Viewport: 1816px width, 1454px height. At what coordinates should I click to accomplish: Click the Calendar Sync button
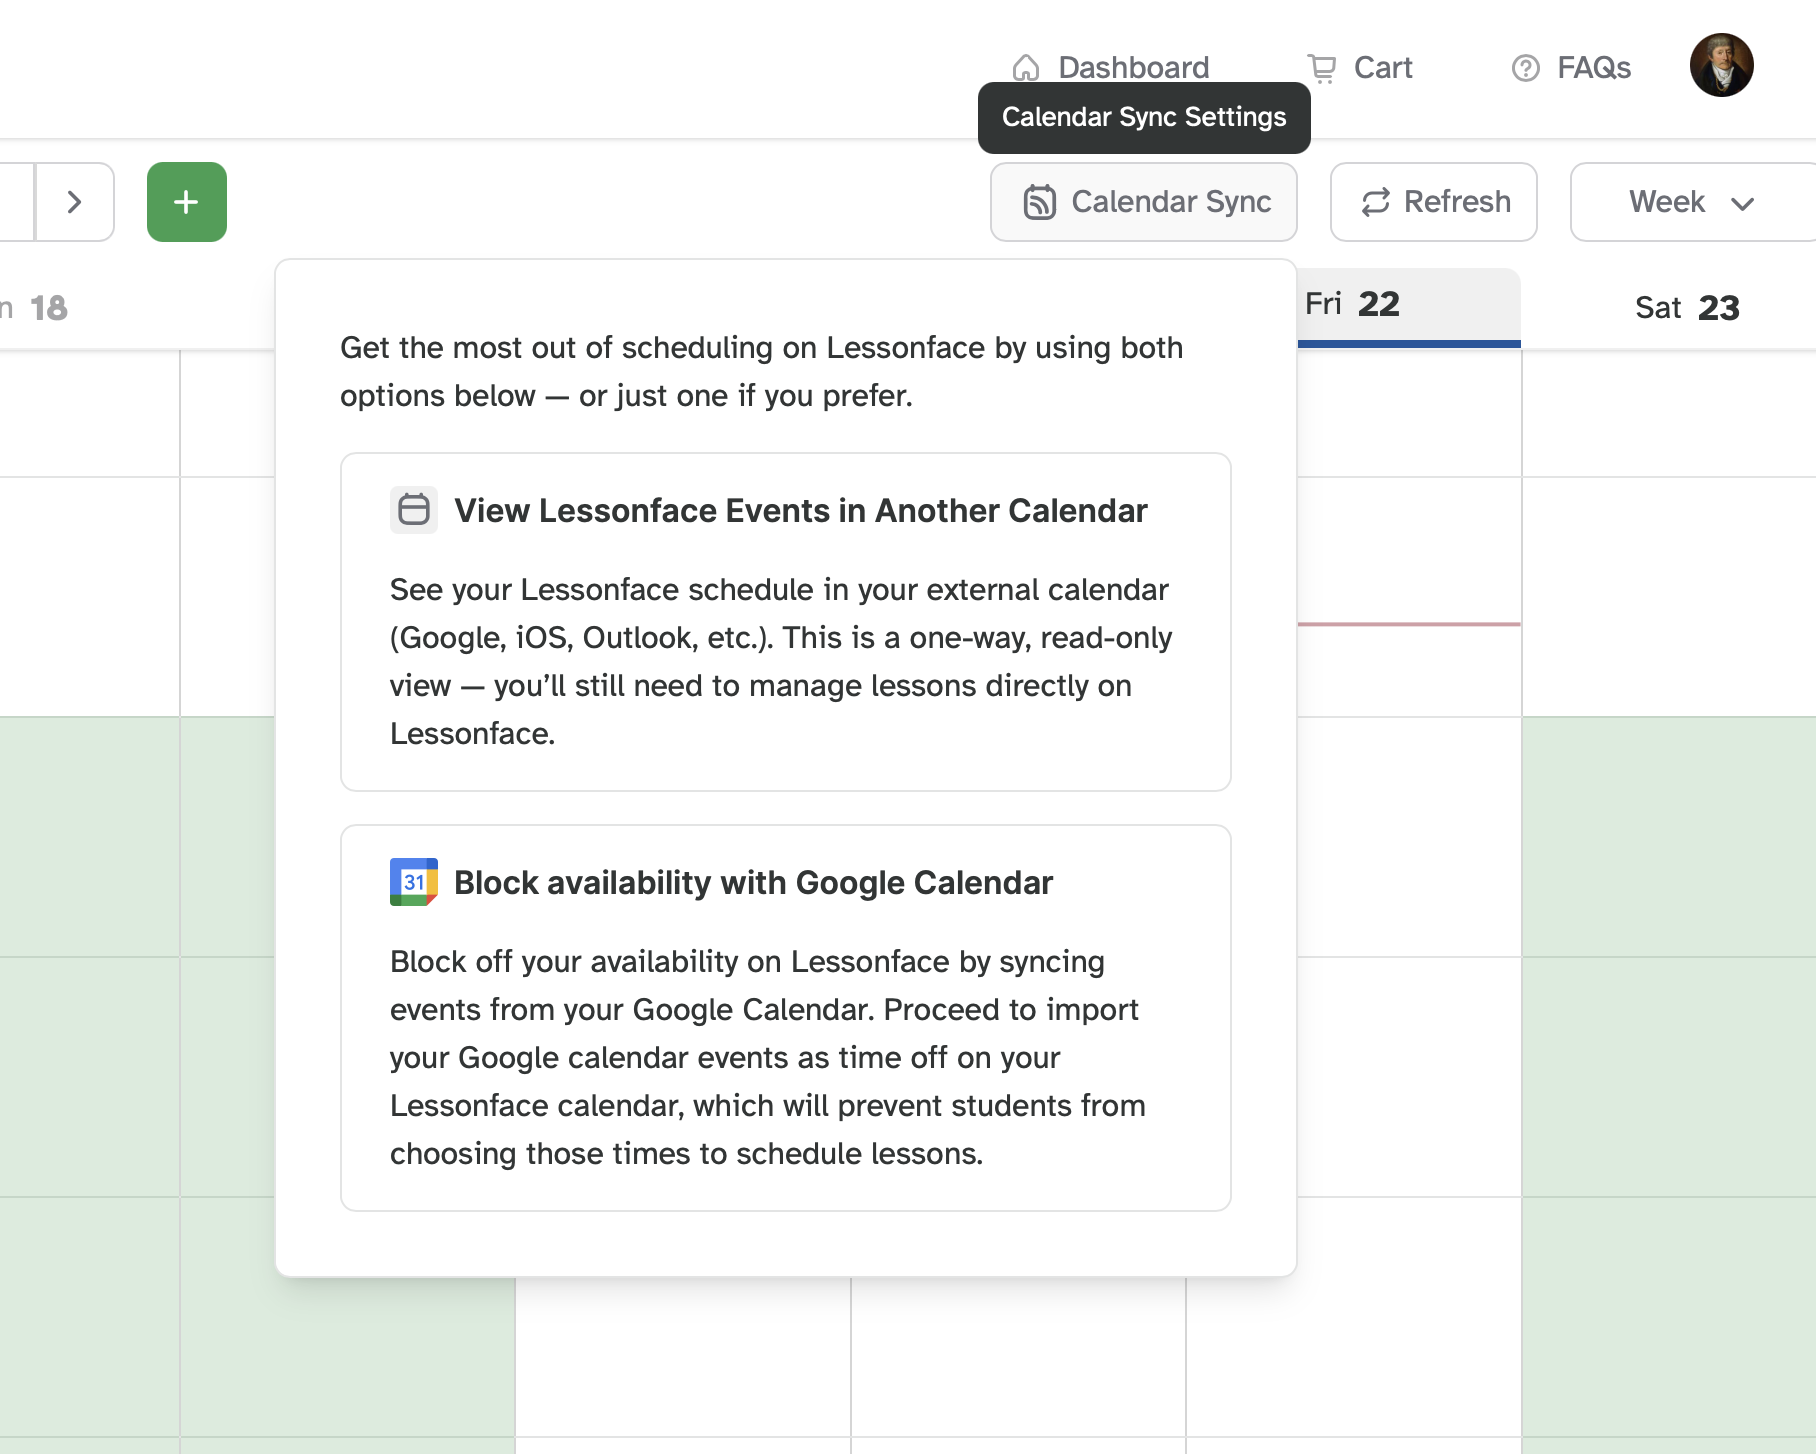coord(1144,202)
